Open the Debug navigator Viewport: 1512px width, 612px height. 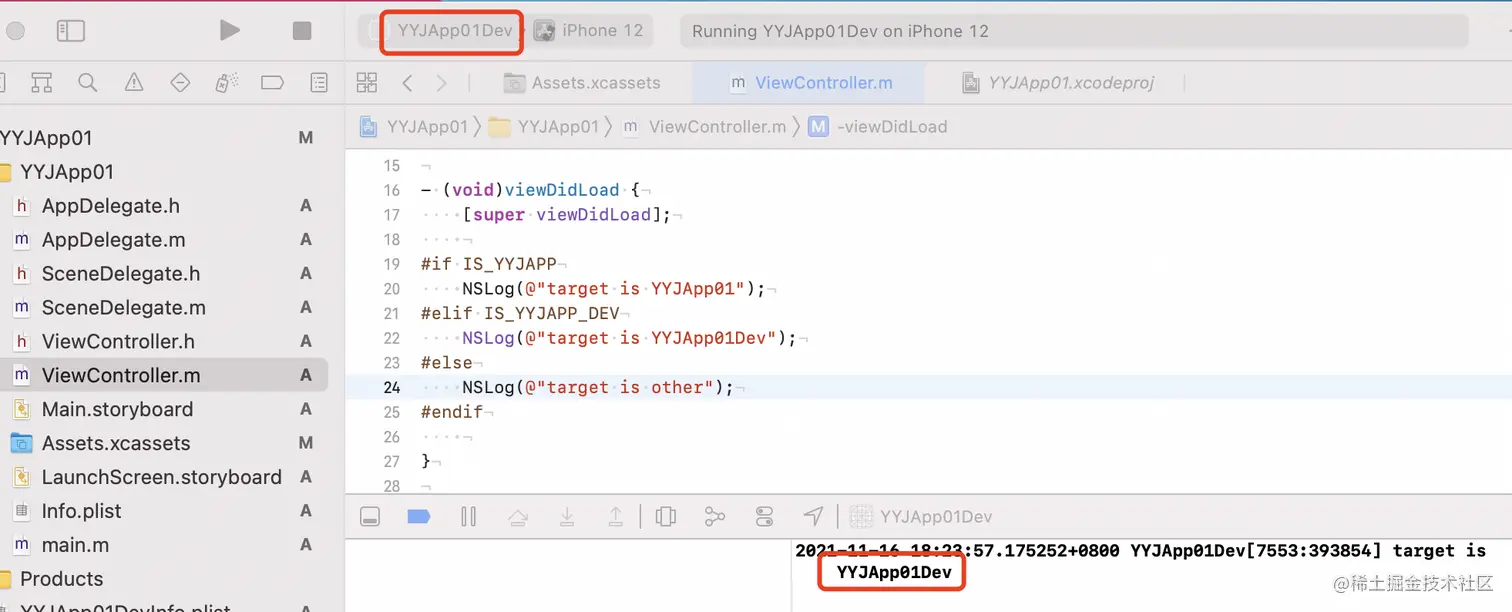(x=226, y=83)
